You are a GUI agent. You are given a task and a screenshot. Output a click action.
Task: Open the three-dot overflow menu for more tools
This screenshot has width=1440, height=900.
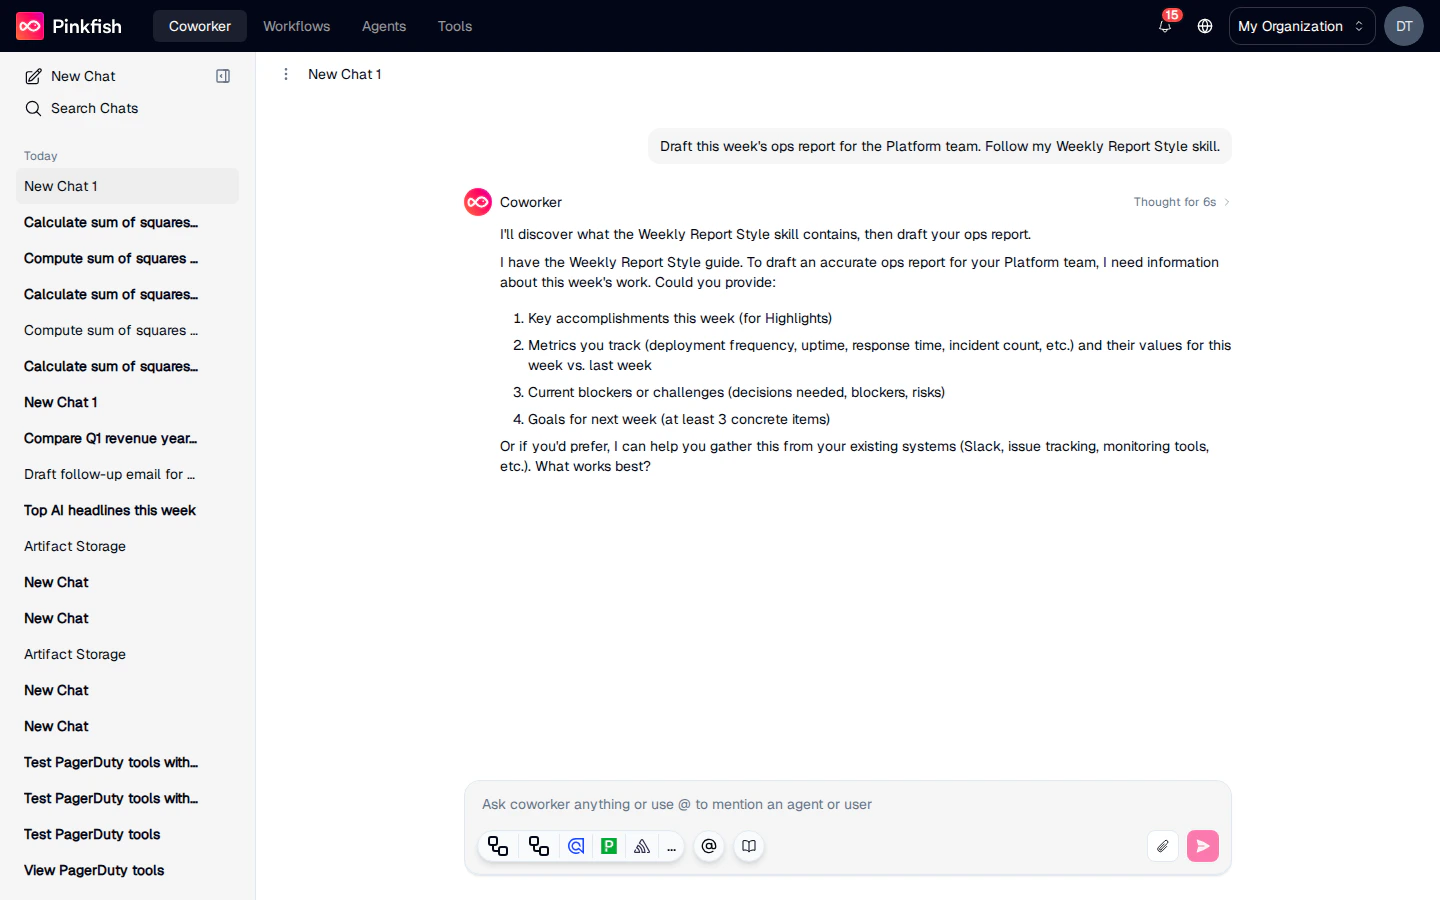point(672,847)
